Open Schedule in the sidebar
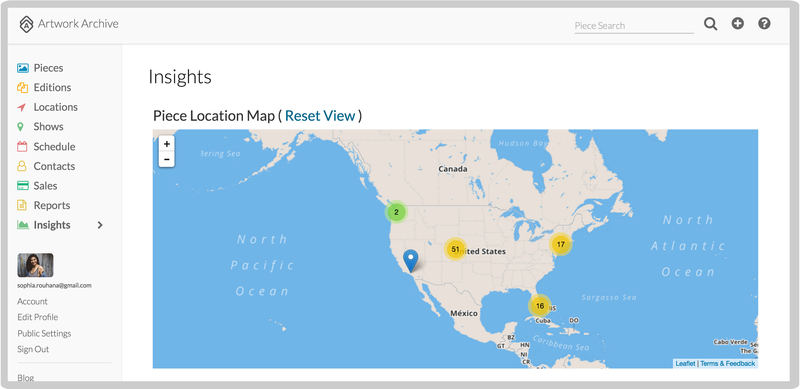Screen dimensions: 800x389 (x=55, y=147)
